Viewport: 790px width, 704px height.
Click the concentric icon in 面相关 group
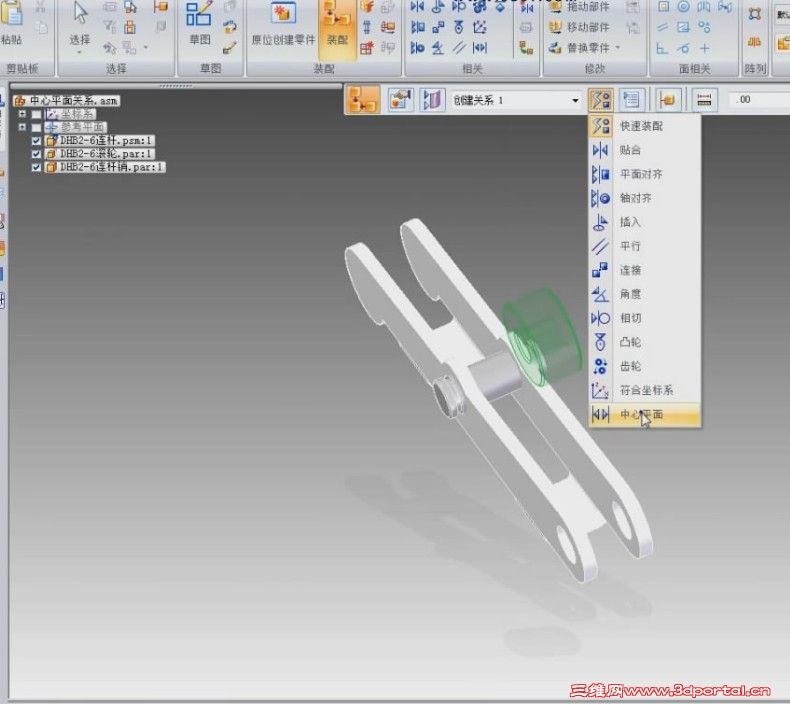point(684,7)
